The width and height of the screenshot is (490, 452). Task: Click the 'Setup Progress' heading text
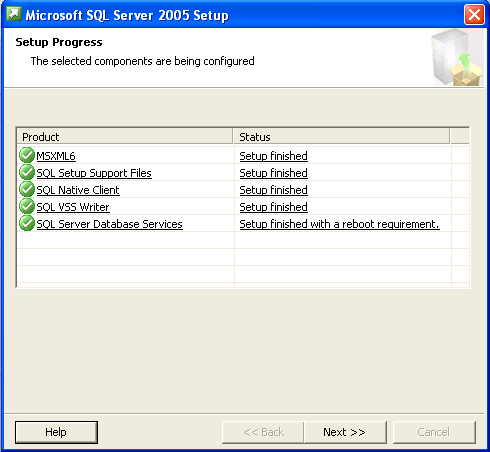59,42
